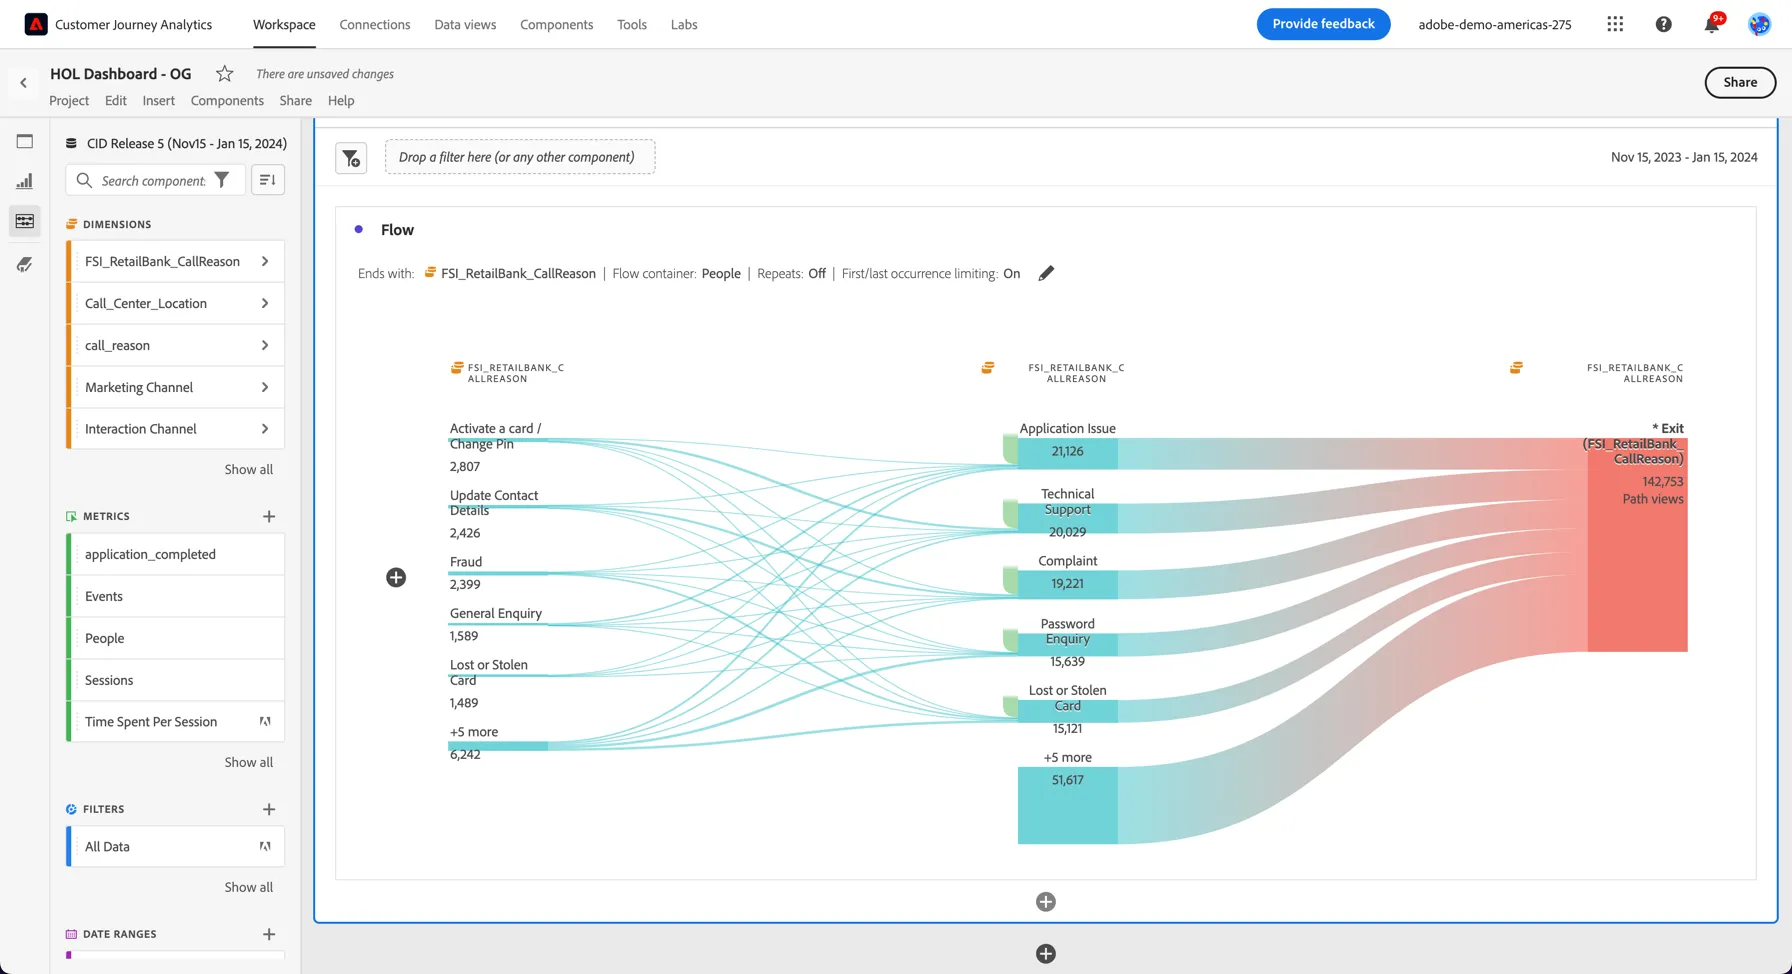Expand Interaction Channel dimension chevron
This screenshot has height=974, width=1792.
265,429
